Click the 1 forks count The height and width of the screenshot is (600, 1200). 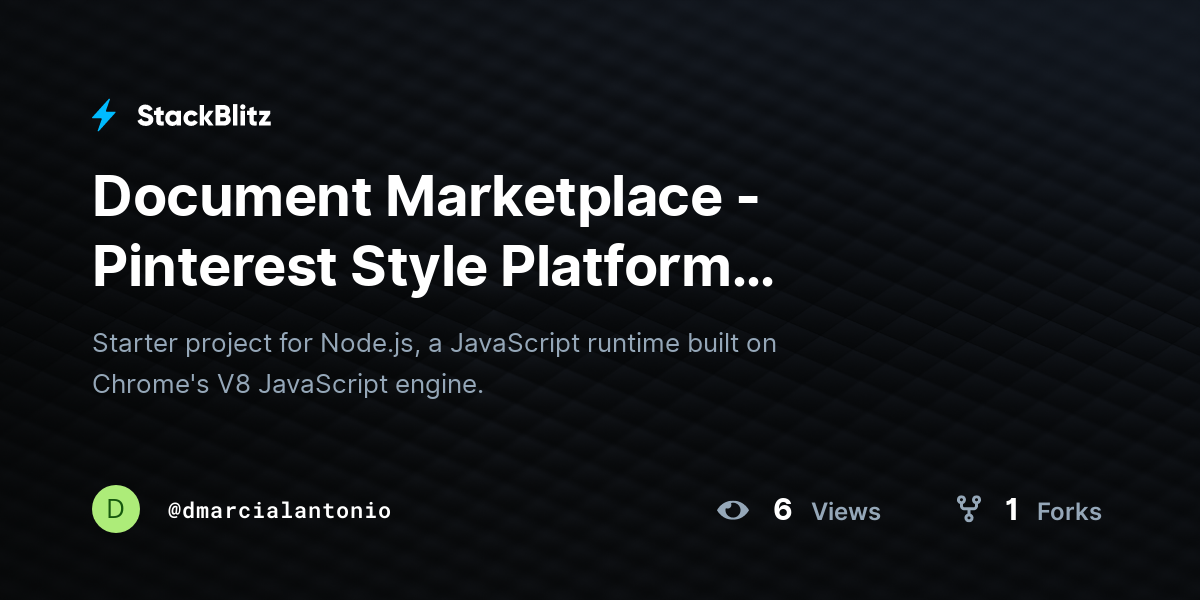(1012, 510)
